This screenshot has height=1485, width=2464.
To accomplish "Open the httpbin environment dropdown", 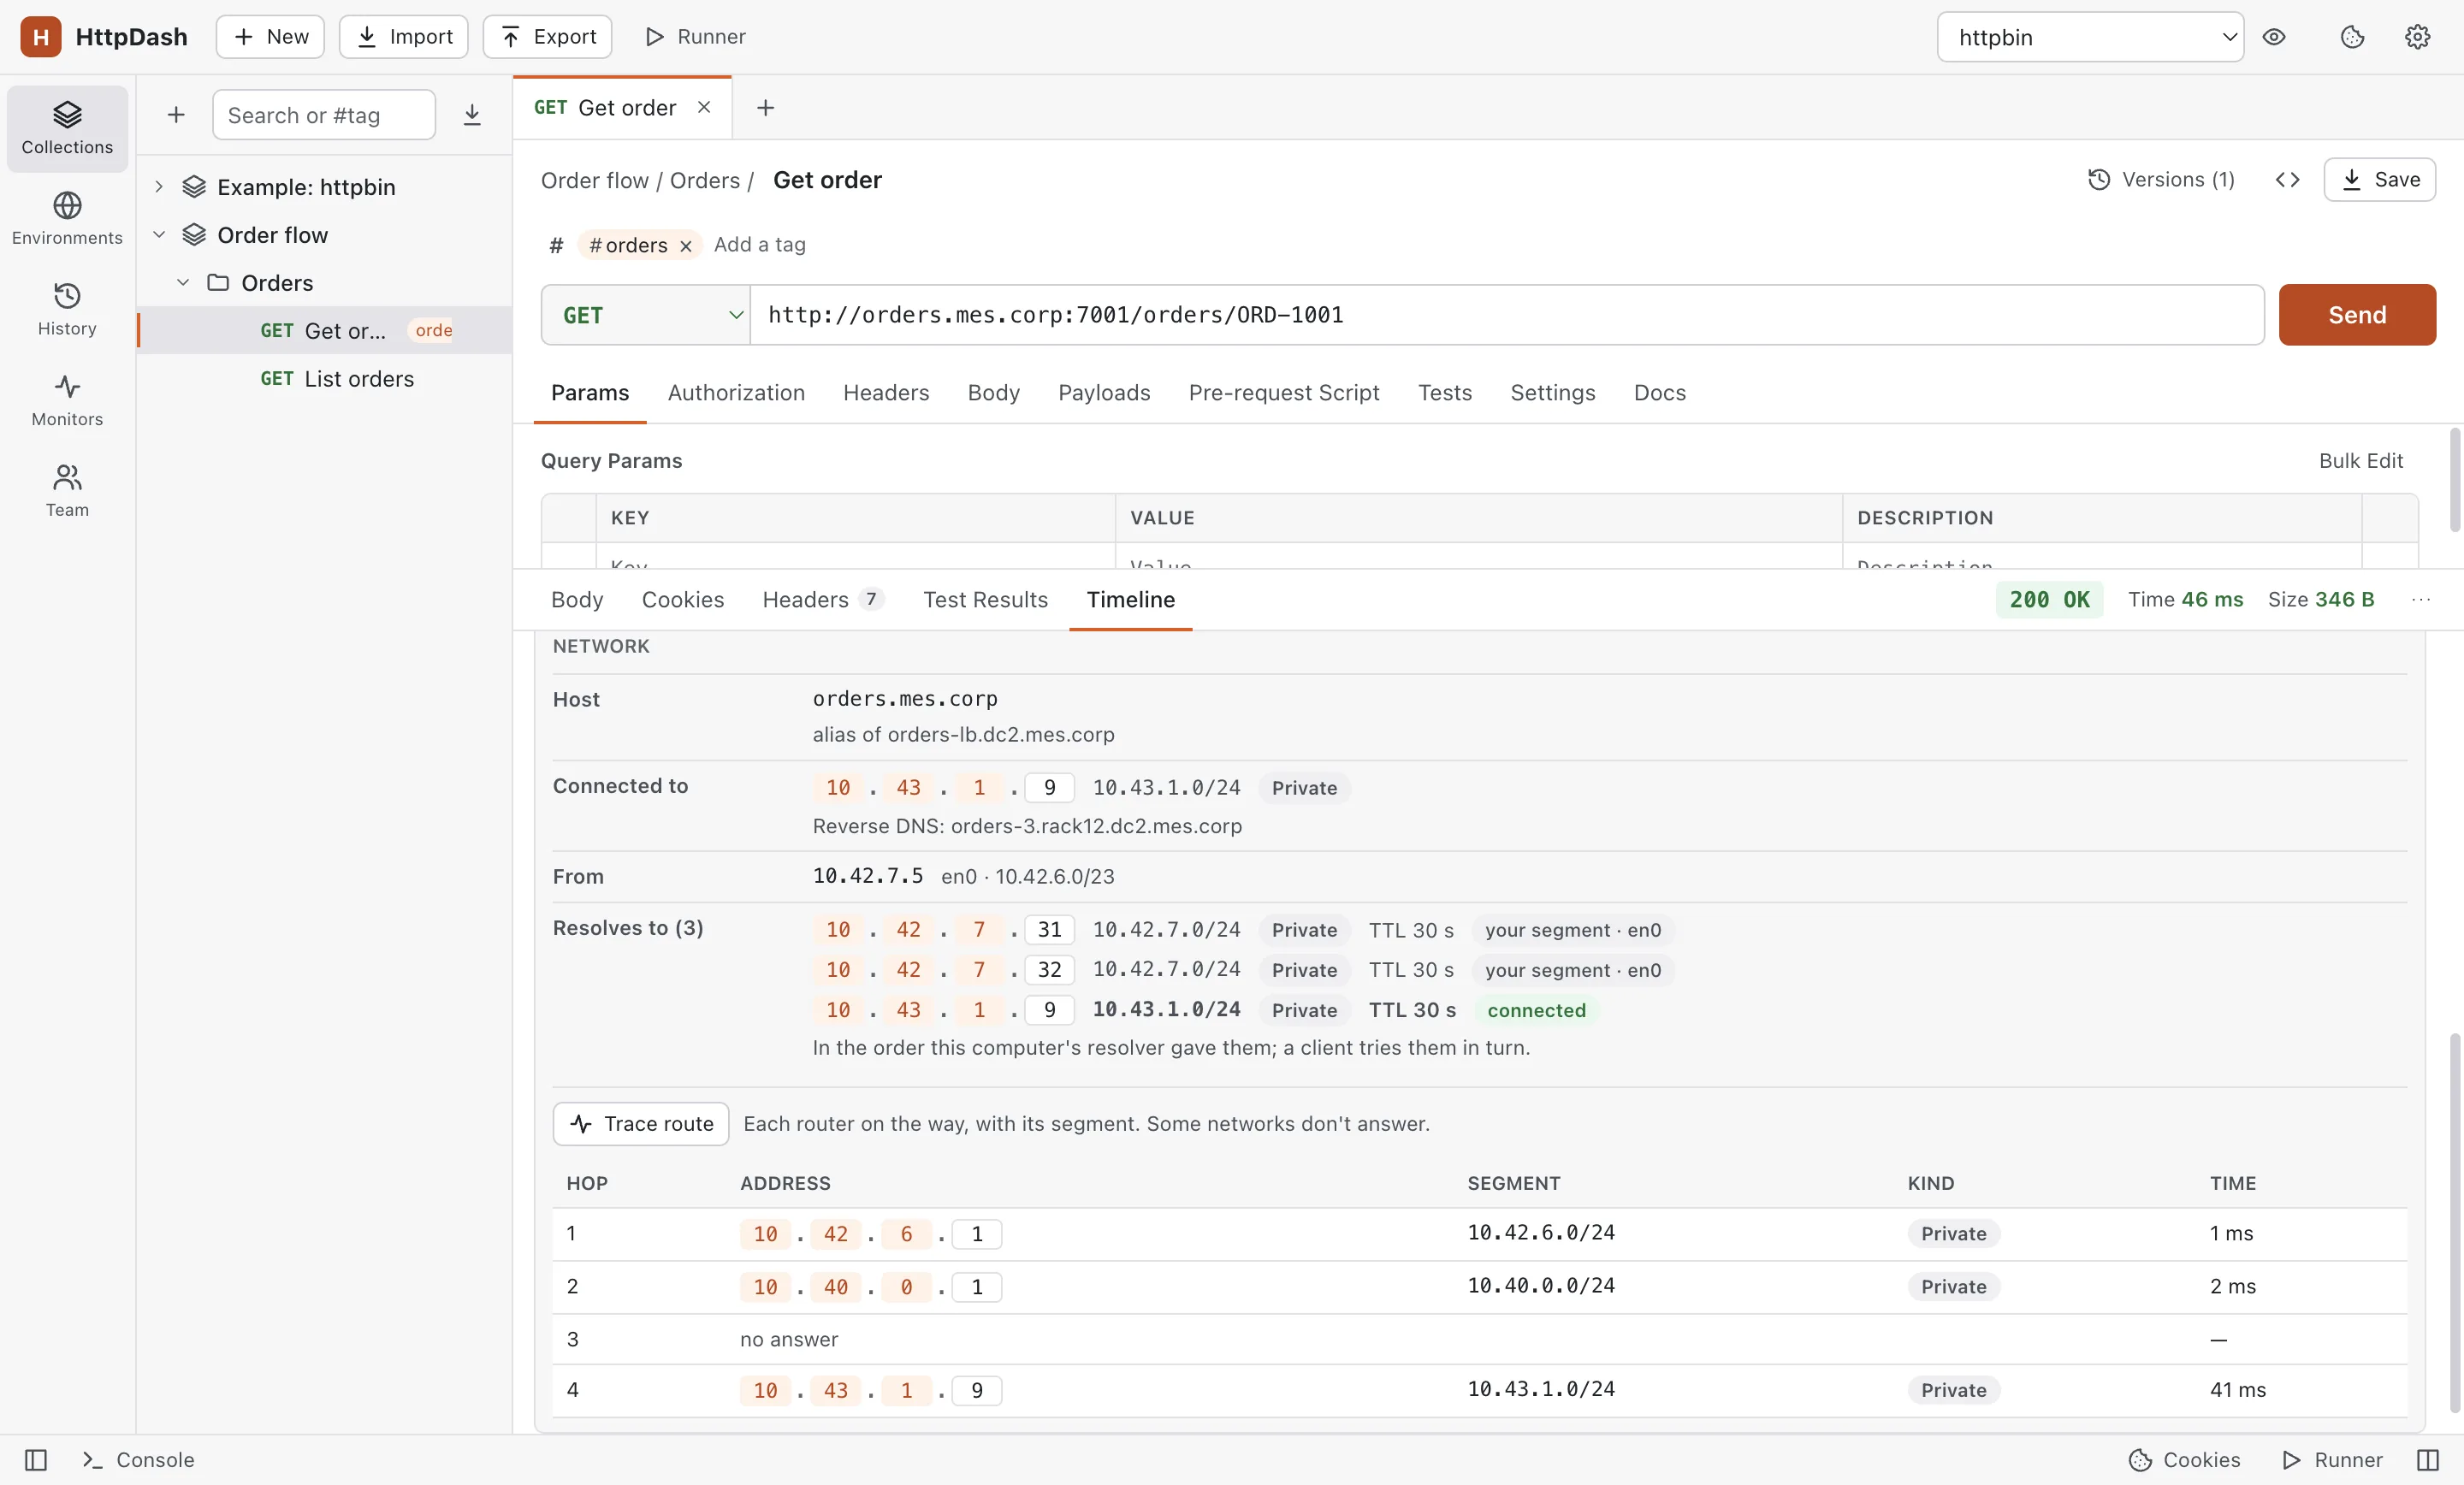I will pos(2090,37).
